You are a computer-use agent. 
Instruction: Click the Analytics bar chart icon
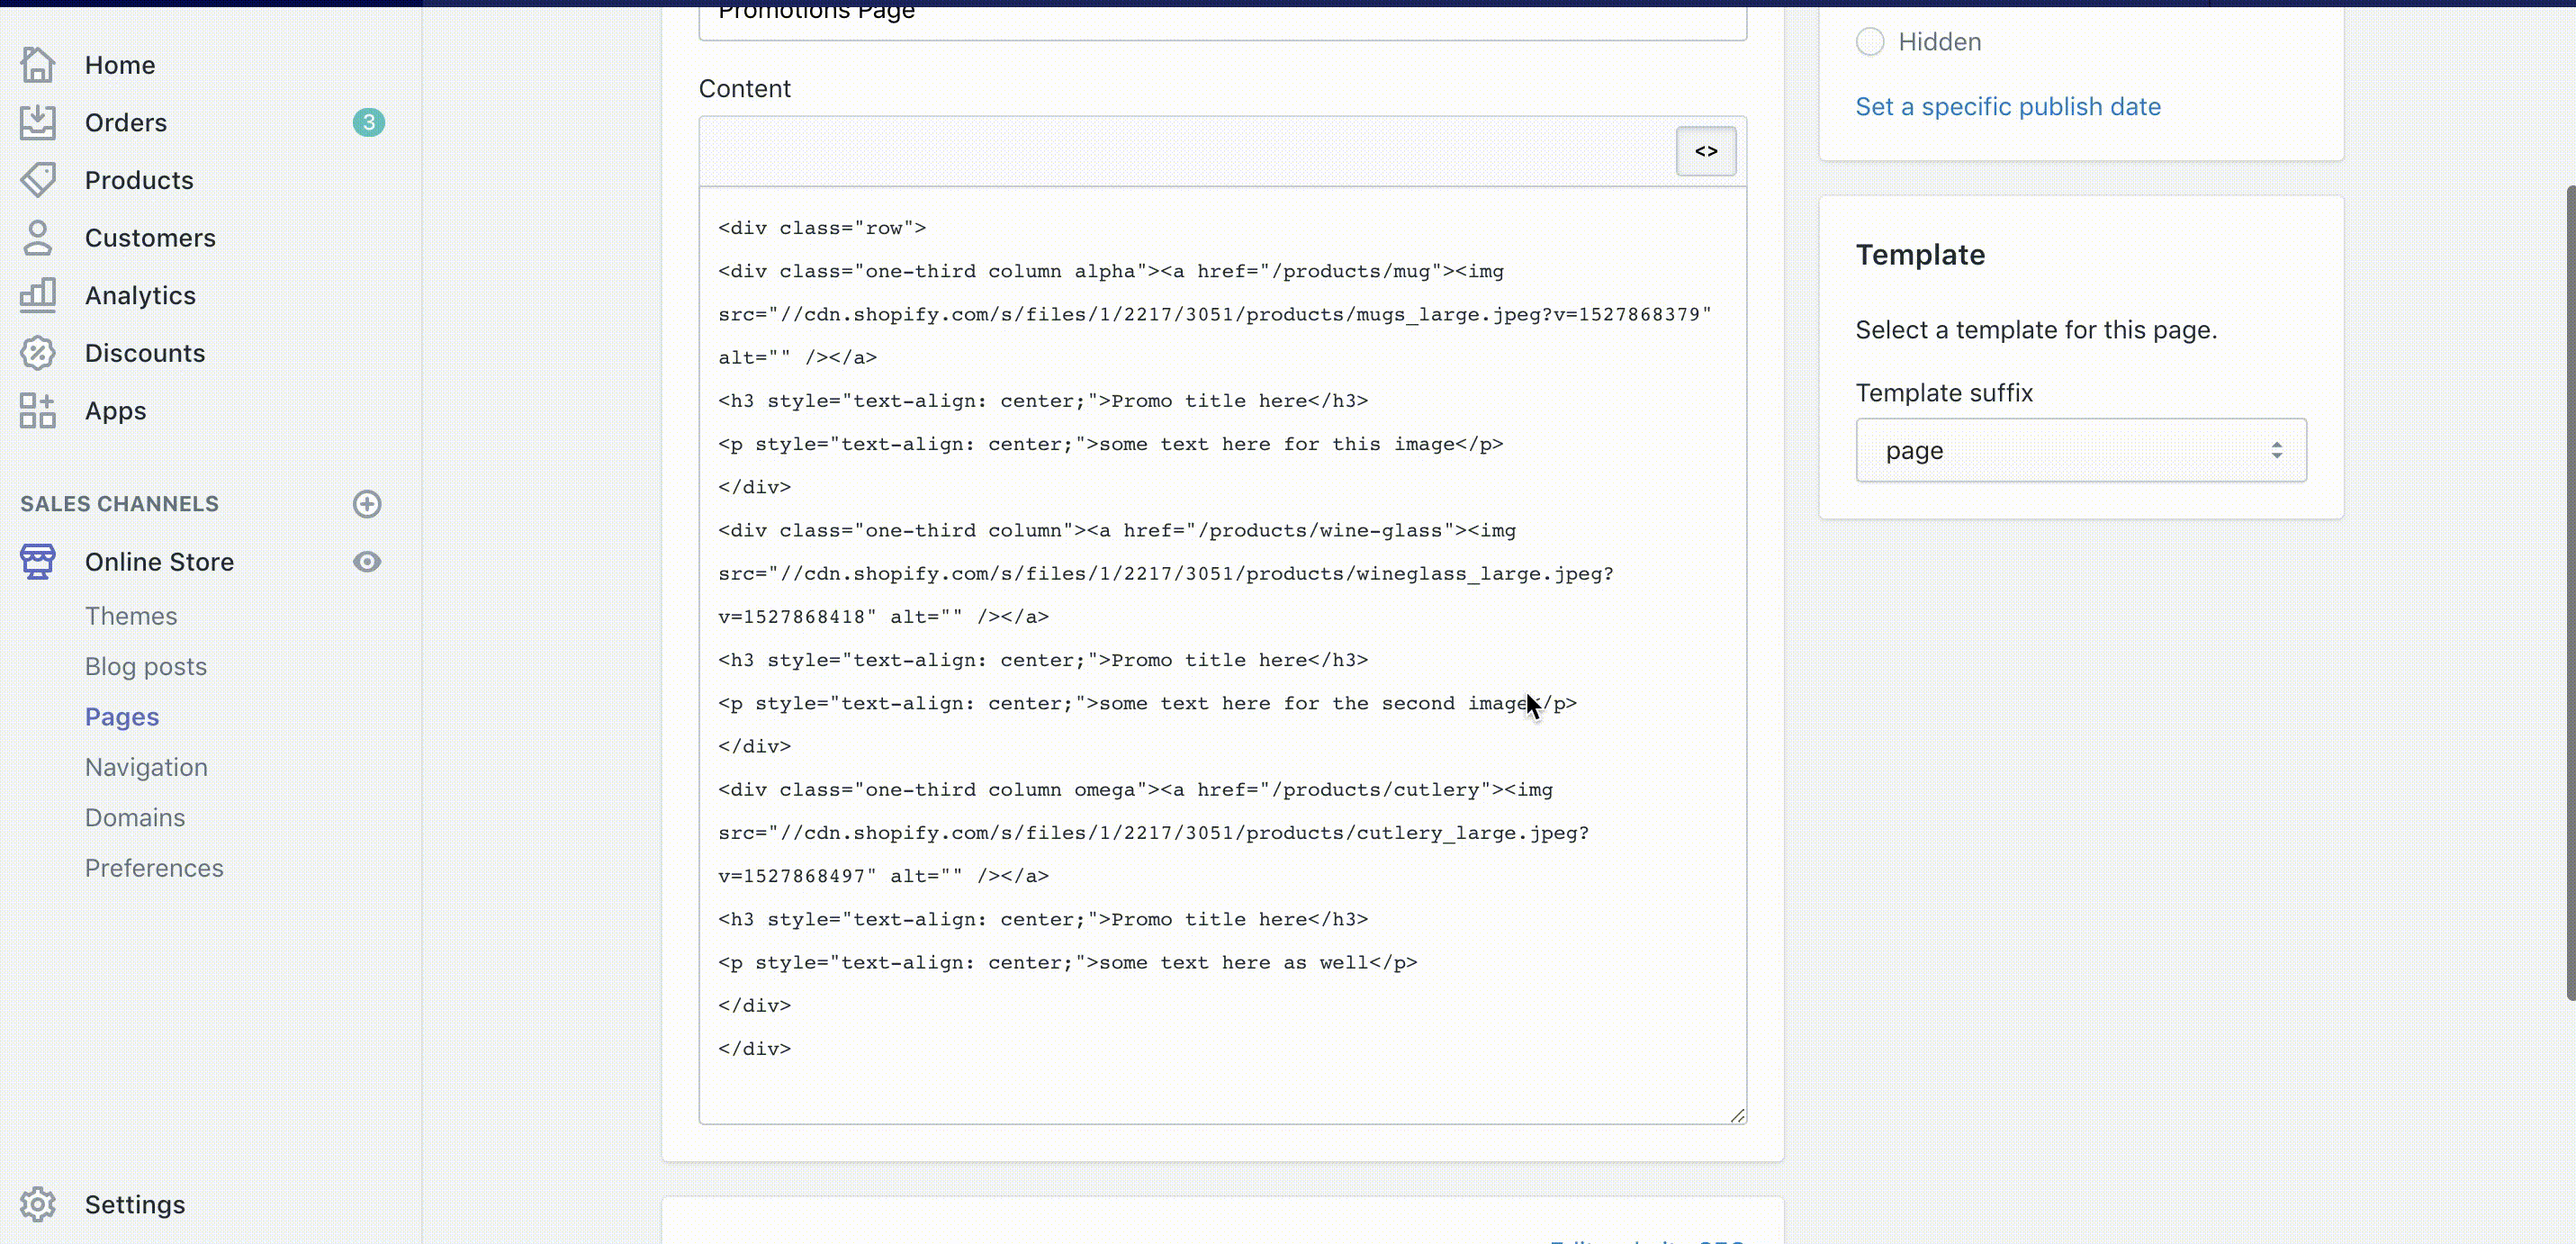(37, 295)
